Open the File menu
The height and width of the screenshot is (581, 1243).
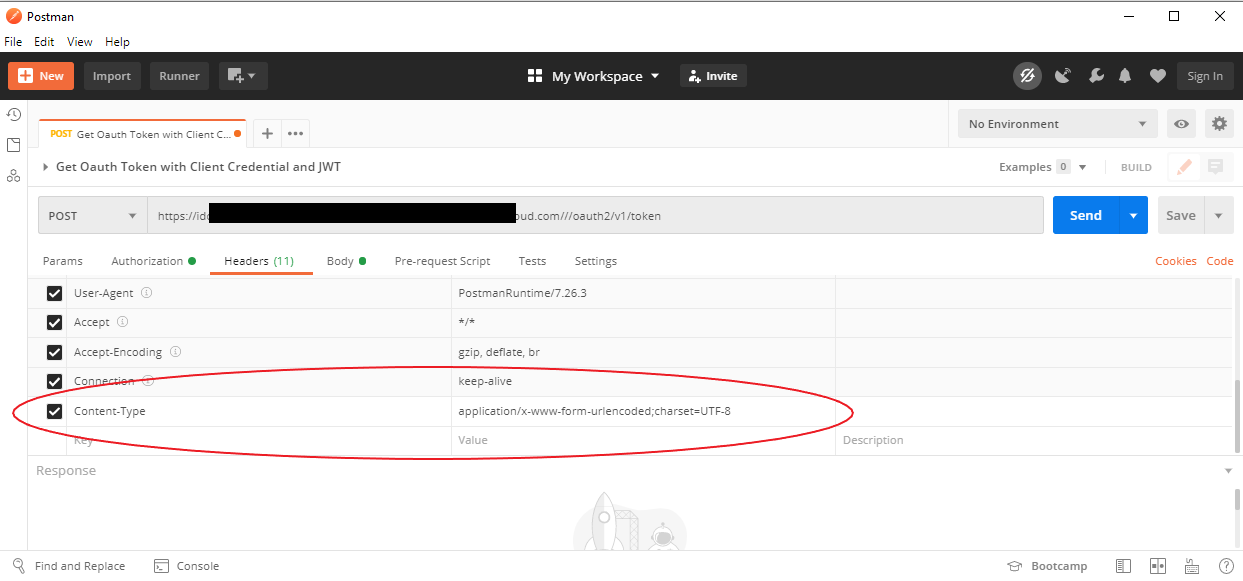click(x=13, y=42)
